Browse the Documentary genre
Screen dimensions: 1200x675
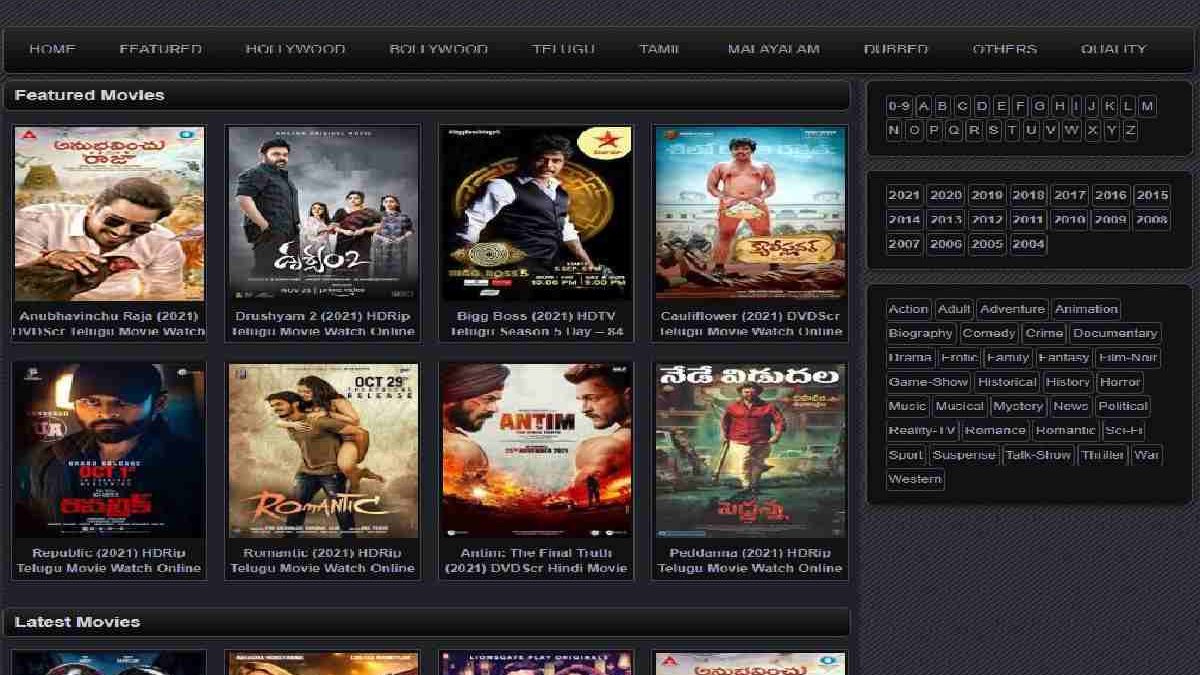pyautogui.click(x=1115, y=333)
